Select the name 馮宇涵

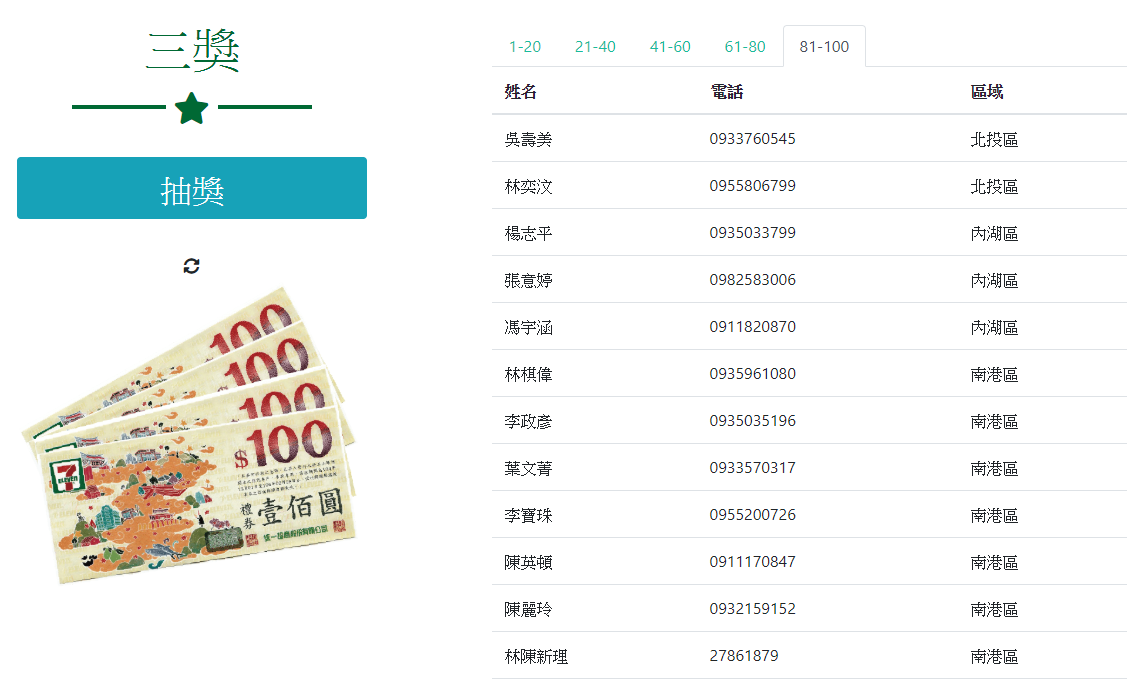coord(528,327)
